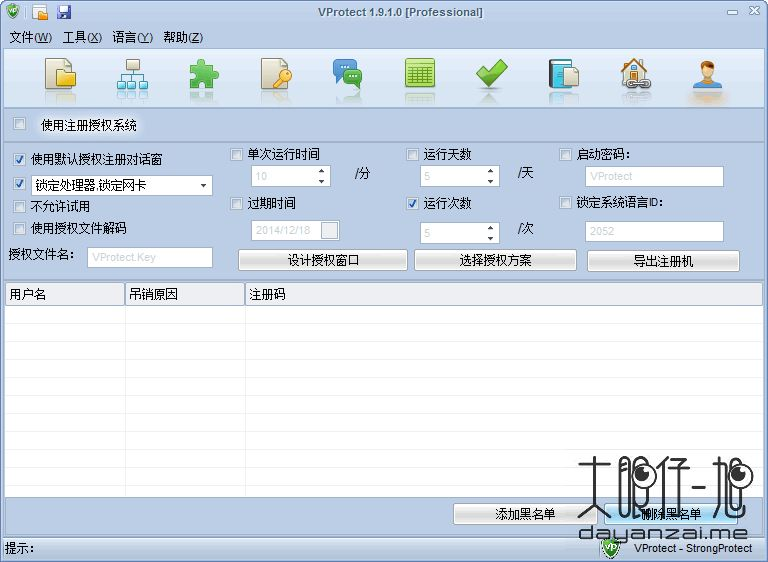
Task: Click the floppy disk save icon
Action: [x=64, y=12]
